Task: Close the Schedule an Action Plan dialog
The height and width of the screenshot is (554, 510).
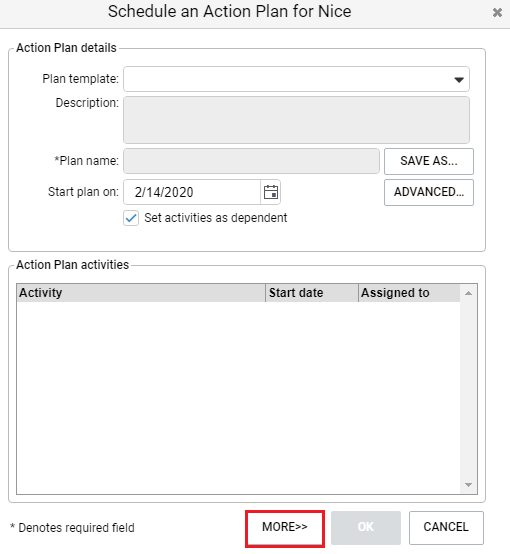Action: click(x=497, y=13)
